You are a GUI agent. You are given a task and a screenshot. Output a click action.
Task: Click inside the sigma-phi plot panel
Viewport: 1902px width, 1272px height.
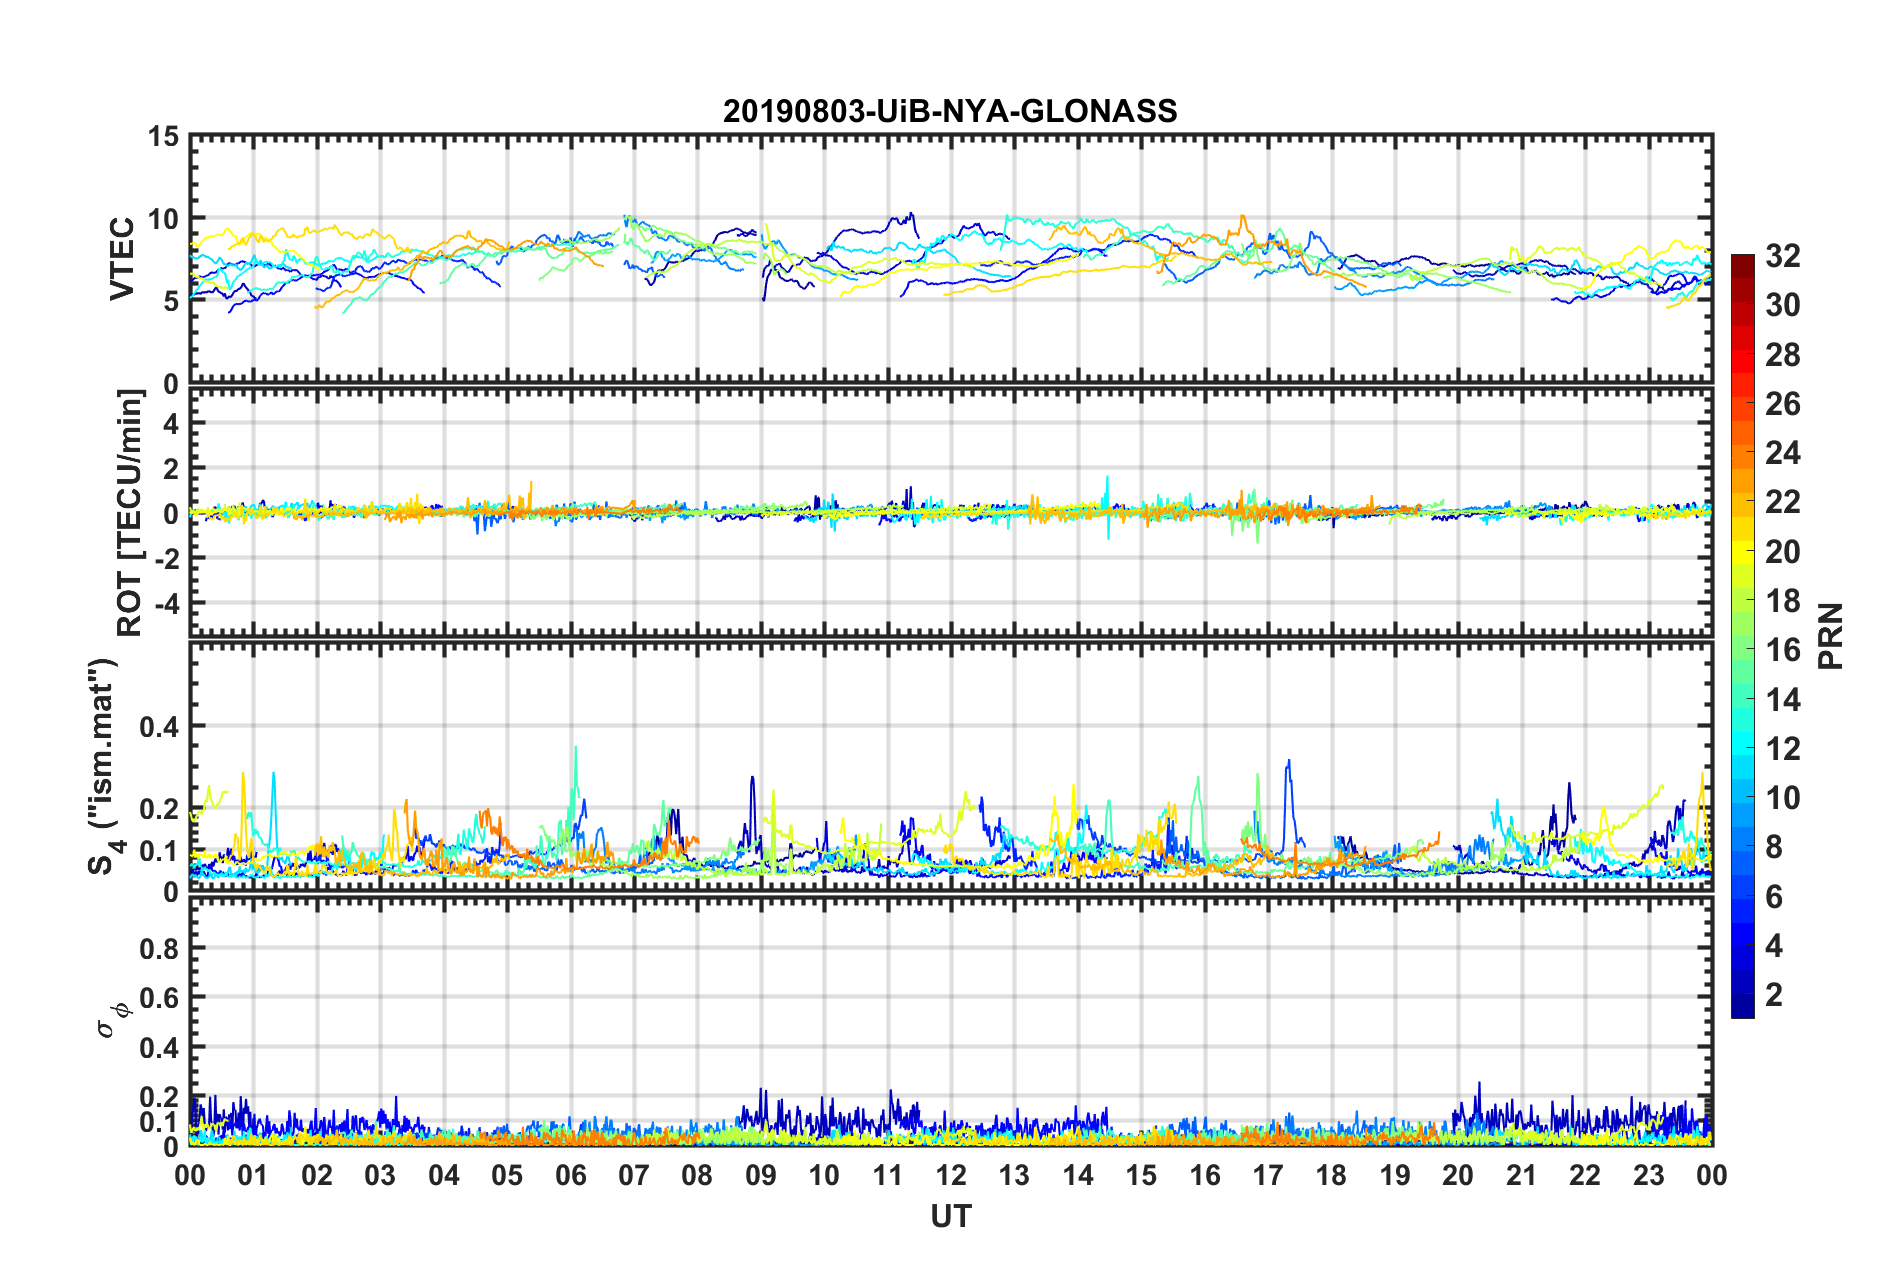951,1021
